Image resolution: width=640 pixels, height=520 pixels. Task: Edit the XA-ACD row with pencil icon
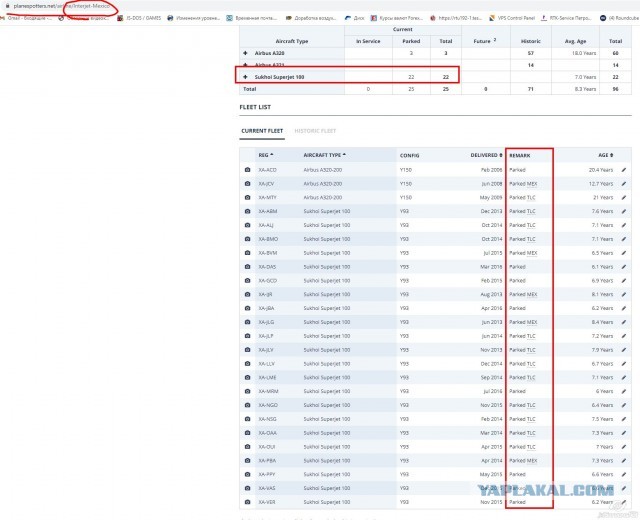coord(624,170)
